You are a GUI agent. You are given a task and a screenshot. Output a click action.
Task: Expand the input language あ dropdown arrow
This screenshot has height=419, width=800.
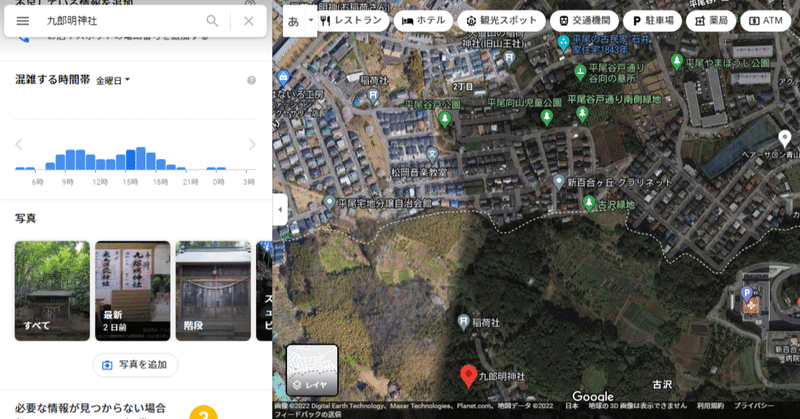point(311,21)
